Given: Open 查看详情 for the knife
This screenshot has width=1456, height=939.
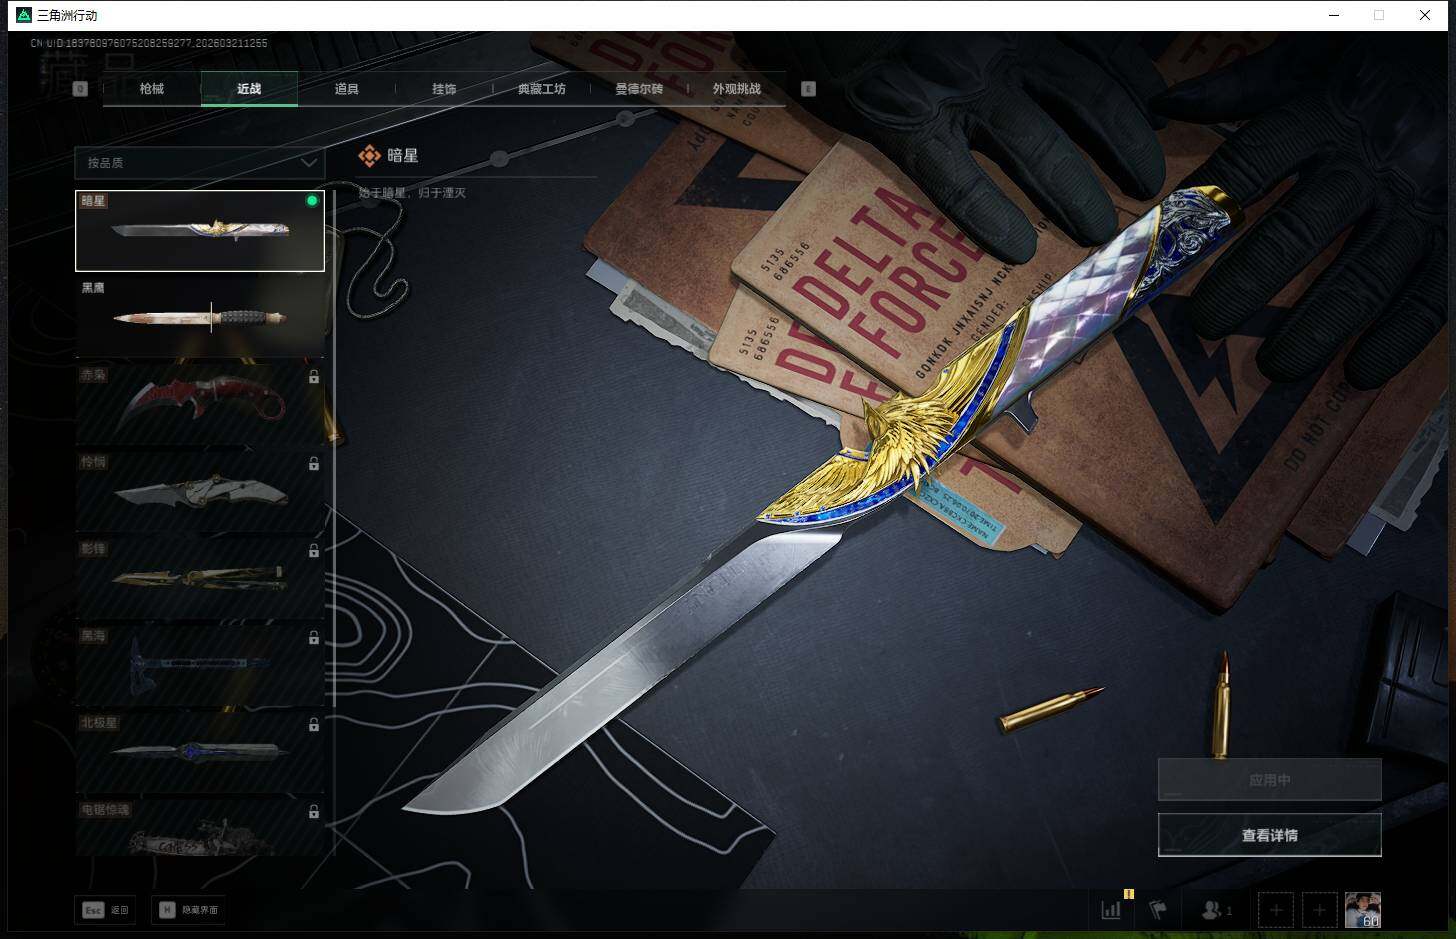Looking at the screenshot, I should click(1269, 835).
